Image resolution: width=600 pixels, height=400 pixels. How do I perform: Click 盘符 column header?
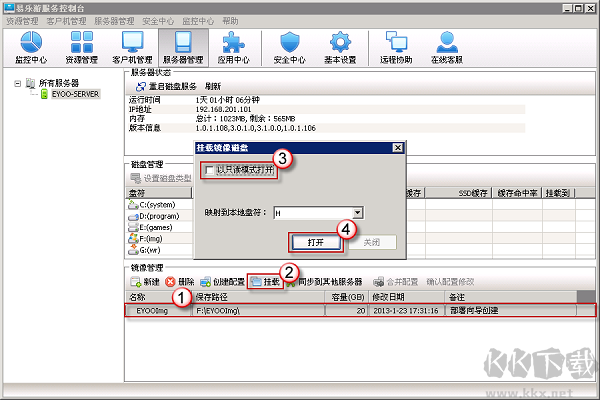click(159, 193)
